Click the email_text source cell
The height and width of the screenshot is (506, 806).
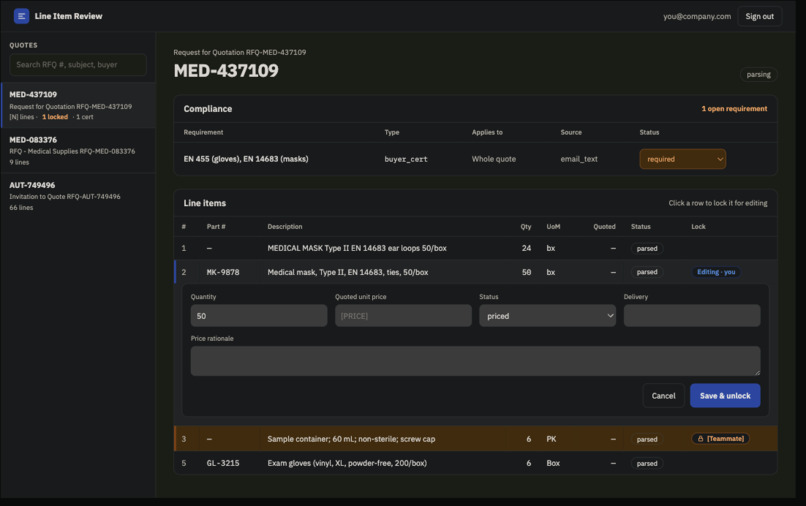[x=579, y=159]
